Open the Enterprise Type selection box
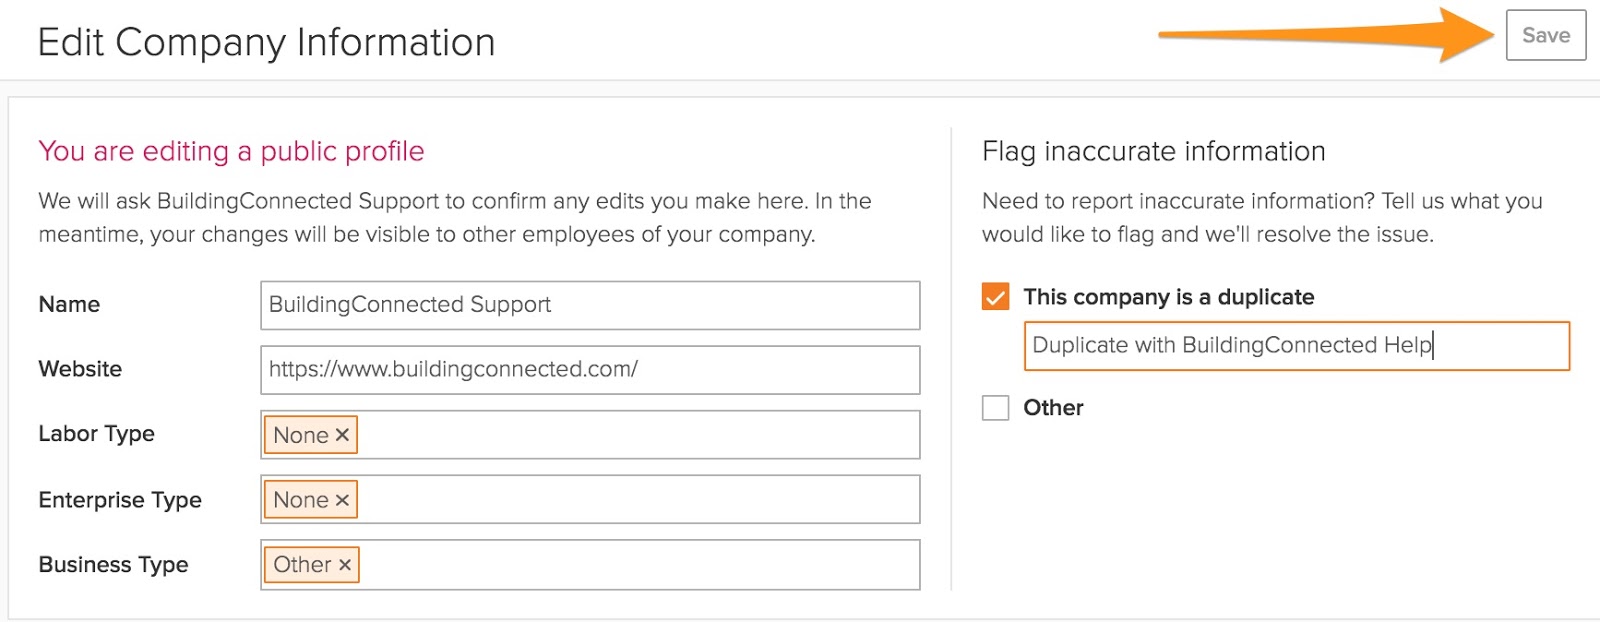This screenshot has height=622, width=1600. coord(640,500)
